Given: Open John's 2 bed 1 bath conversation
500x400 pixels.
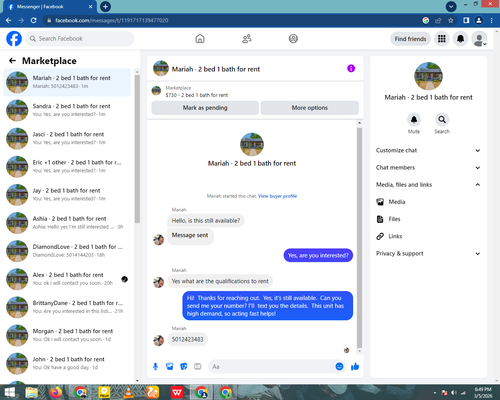Looking at the screenshot, I should [67, 364].
